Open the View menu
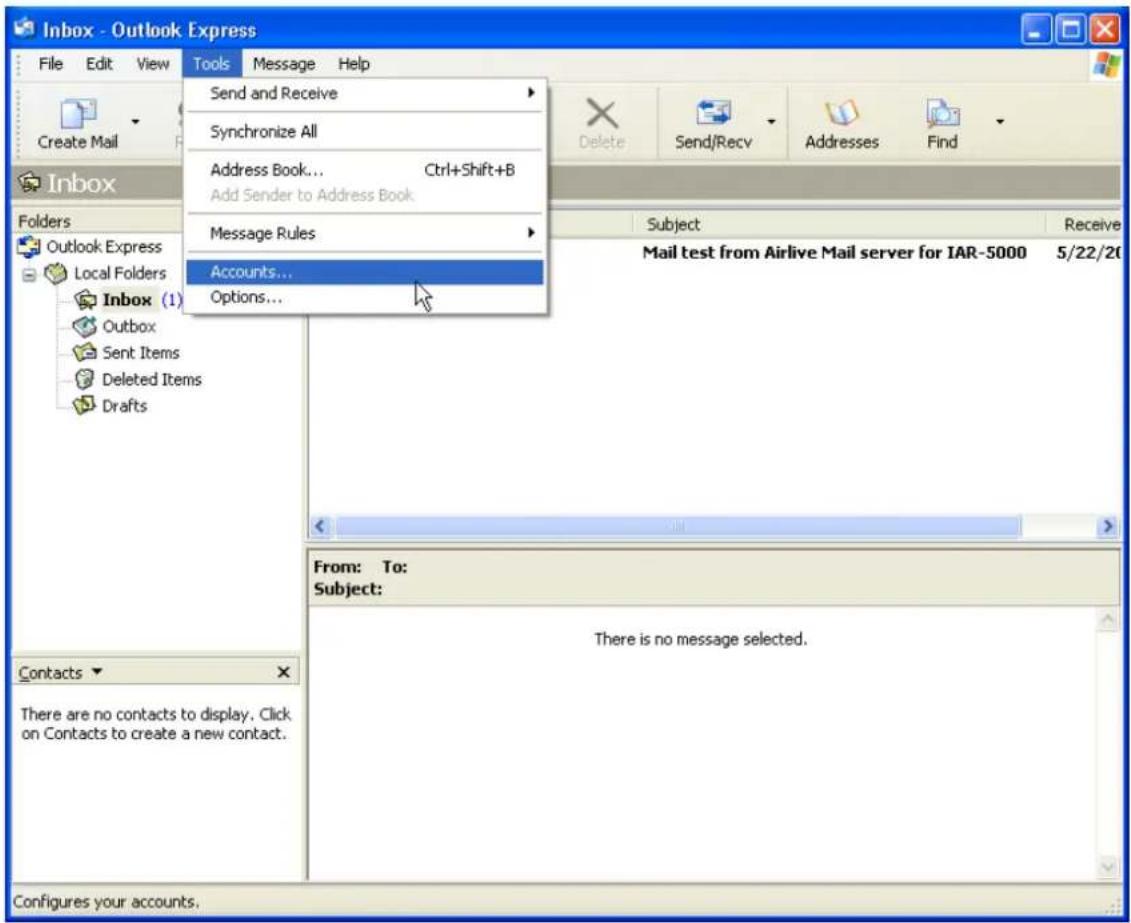The image size is (1131, 923). [153, 64]
